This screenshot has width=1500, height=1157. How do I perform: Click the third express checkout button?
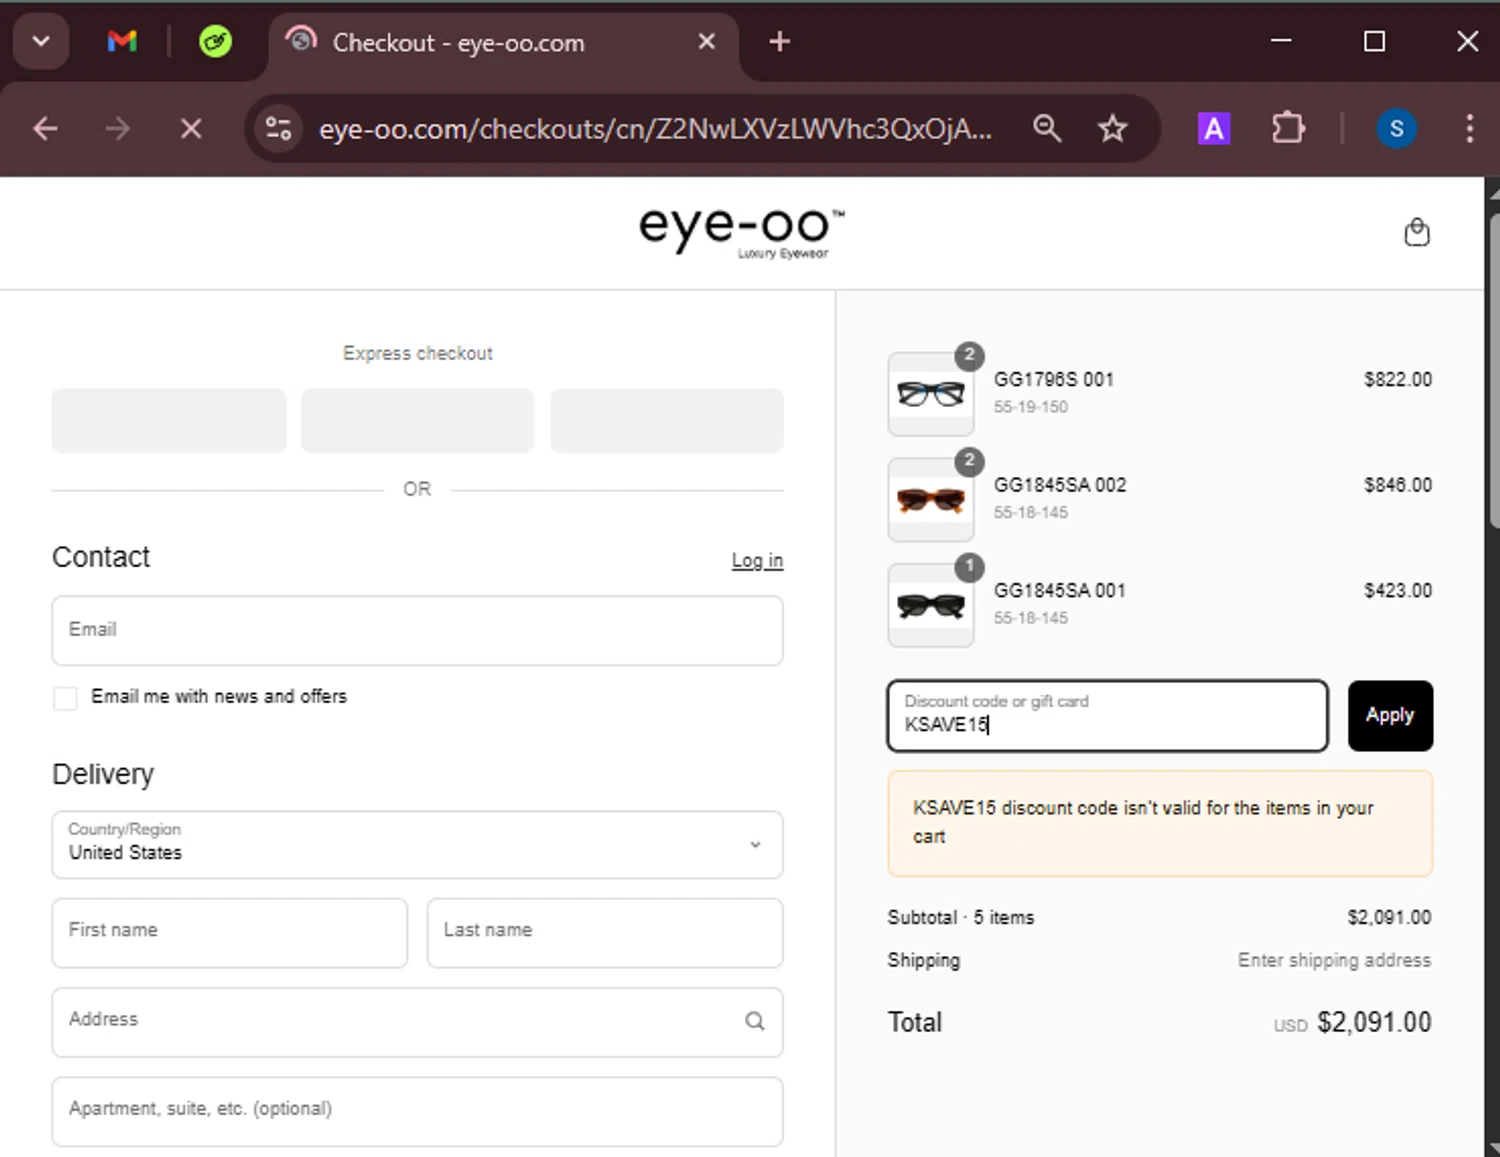667,421
